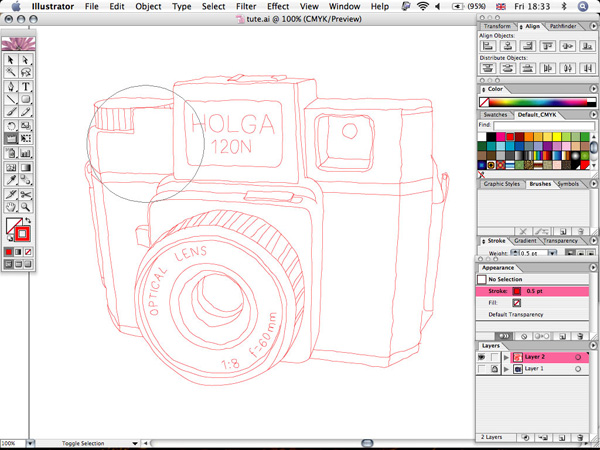
Task: Expand Layer 1 disclosure triangle
Action: click(x=506, y=369)
